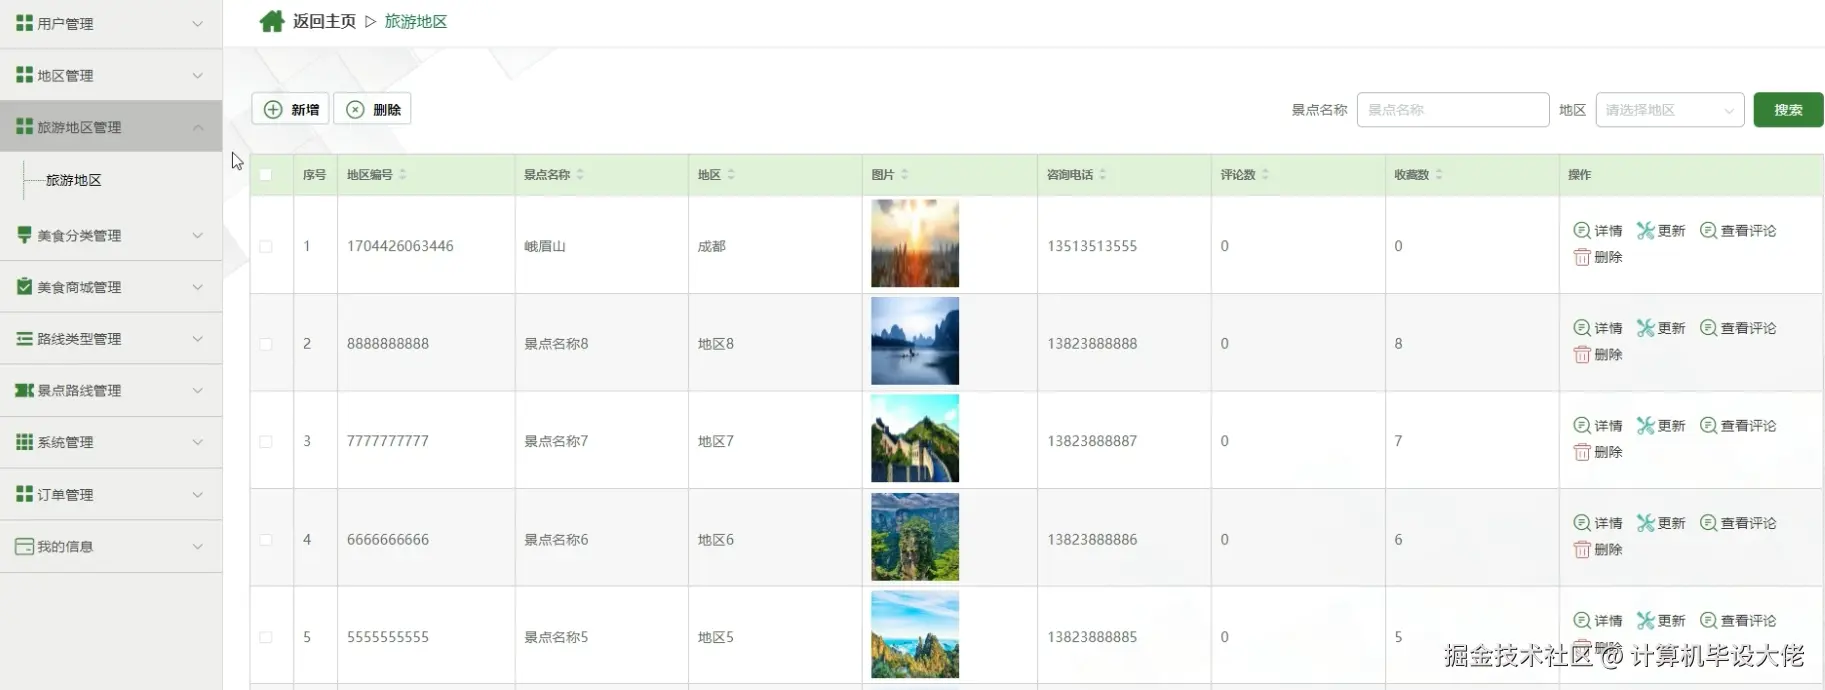The width and height of the screenshot is (1825, 690).
Task: Expand 用户管理 menu chevron
Action: [198, 23]
